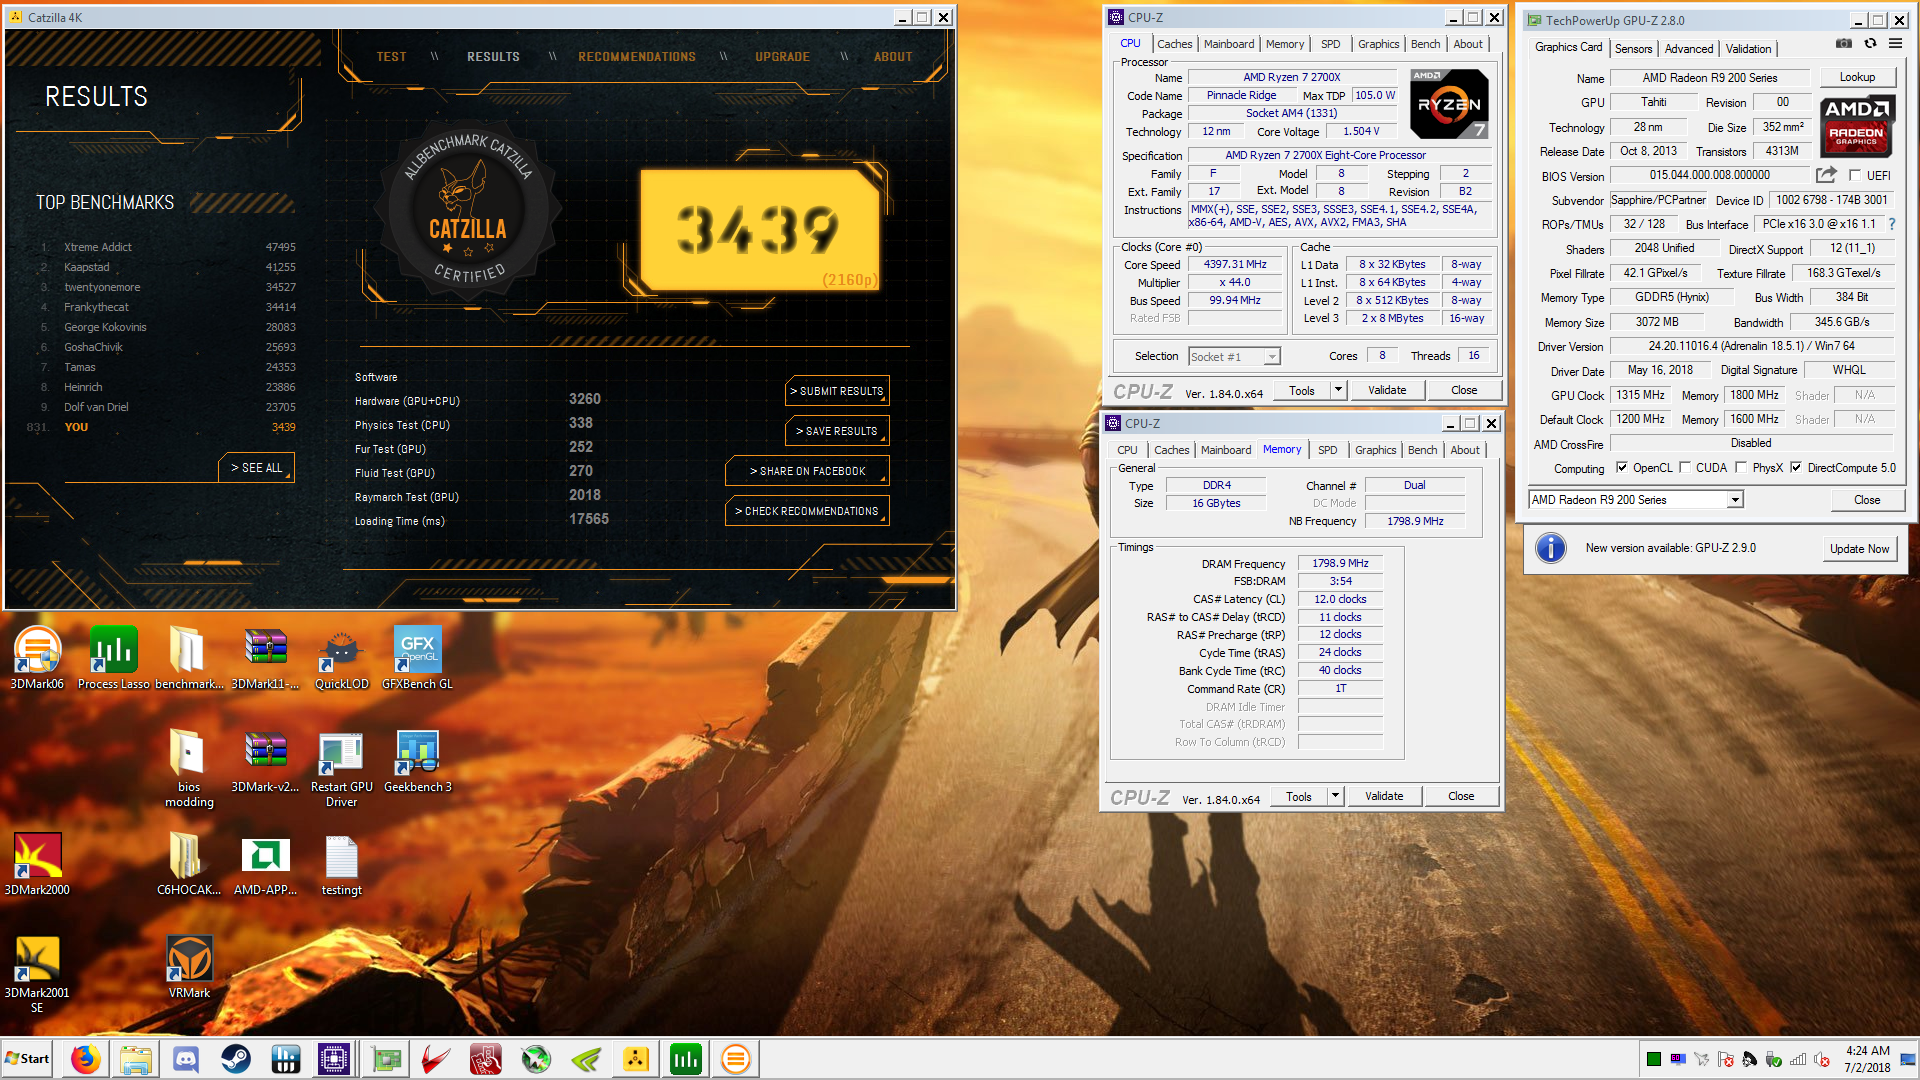Click the green NVIDIA taskbar icon
This screenshot has height=1080, width=1920.
click(x=586, y=1059)
